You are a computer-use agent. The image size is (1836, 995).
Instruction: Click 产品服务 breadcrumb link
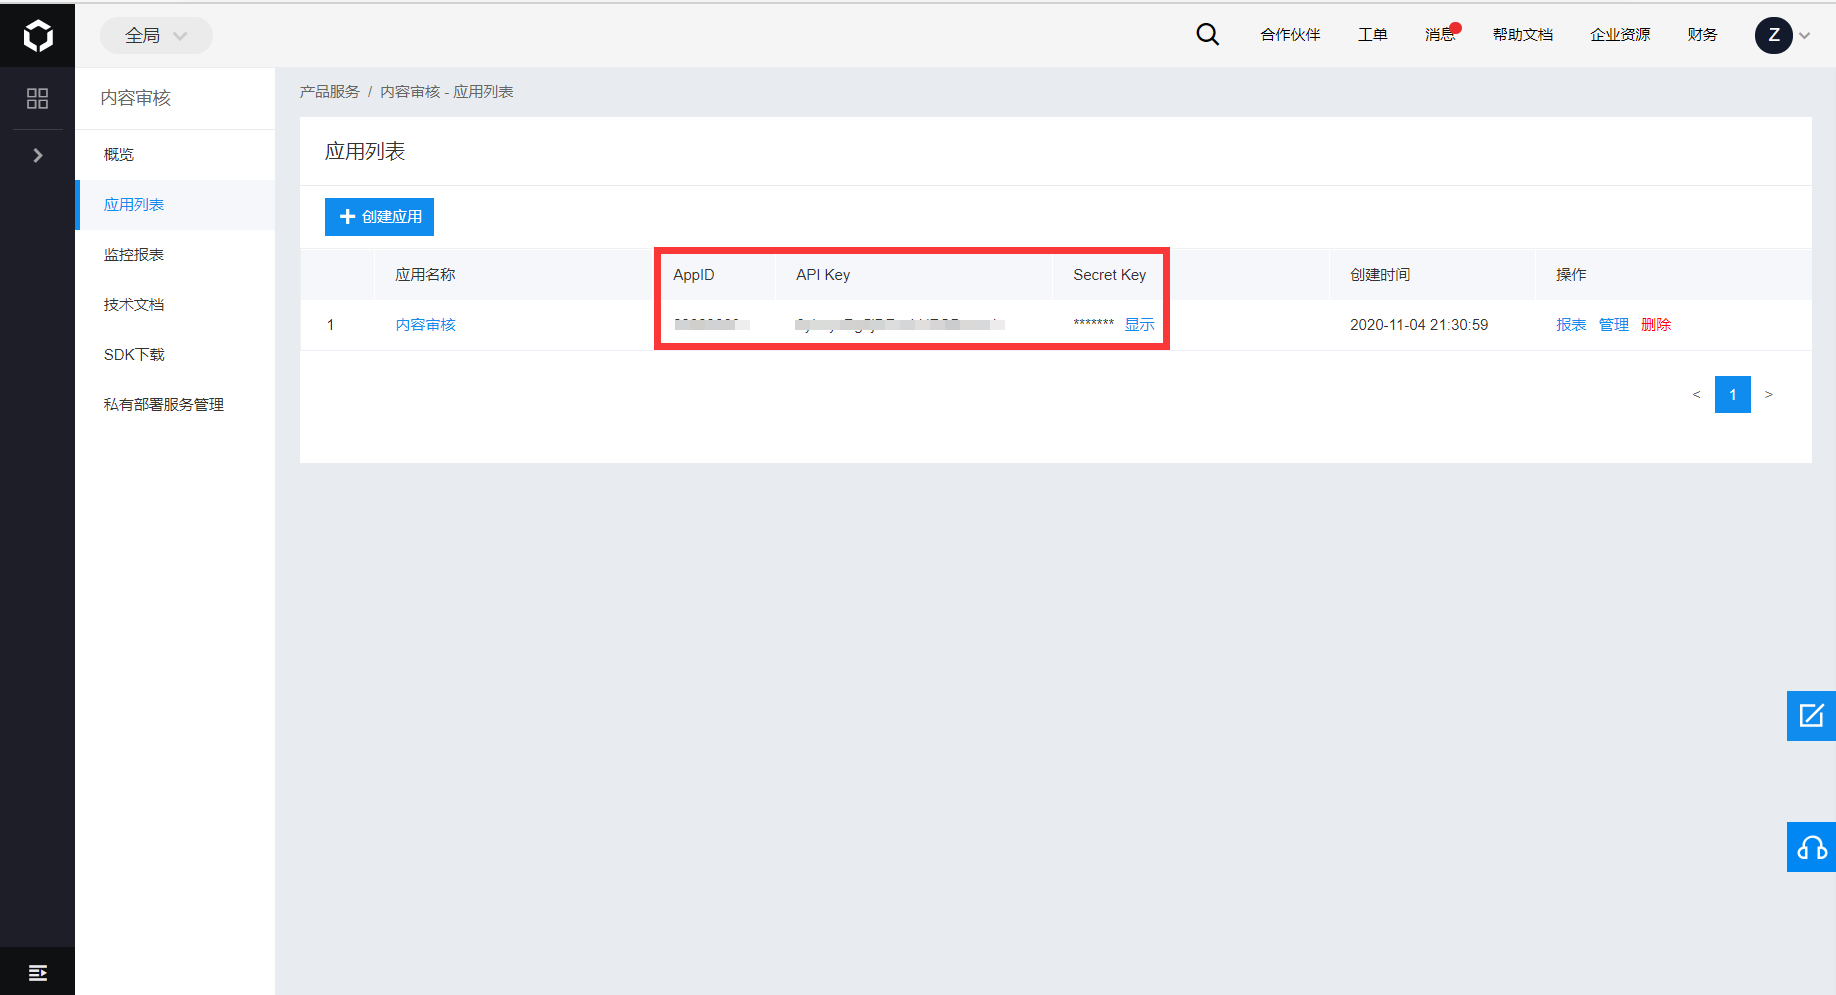pyautogui.click(x=329, y=92)
